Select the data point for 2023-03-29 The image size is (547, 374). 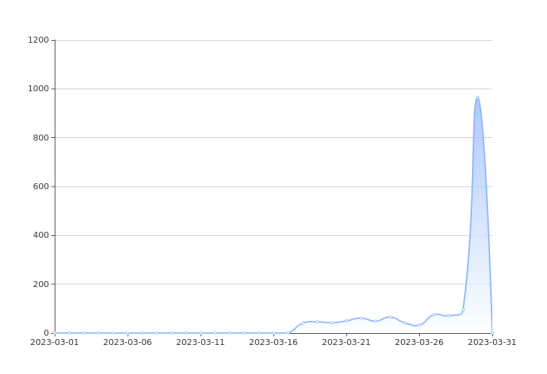pos(463,309)
